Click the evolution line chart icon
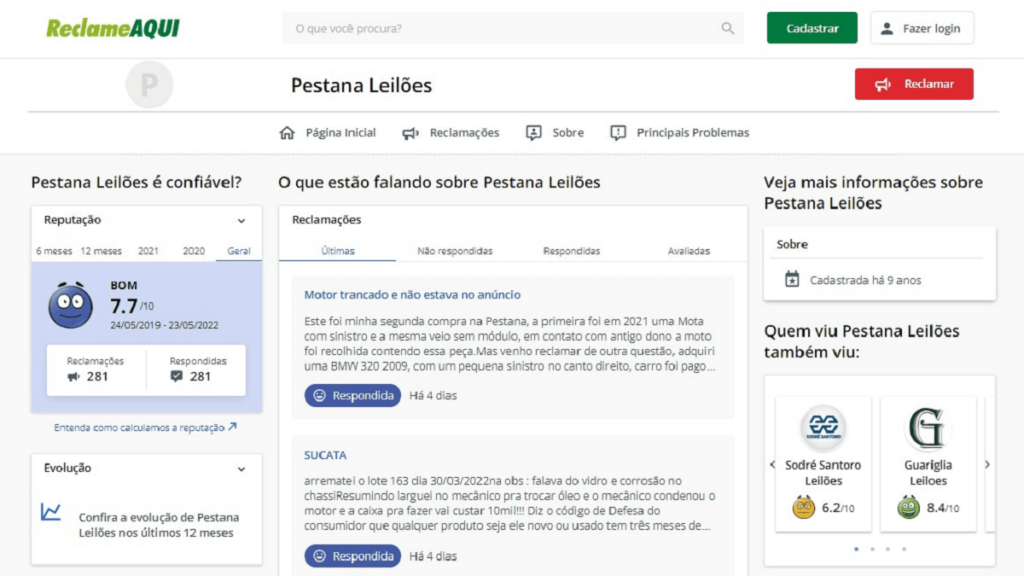Viewport: 1024px width, 576px height. point(51,512)
